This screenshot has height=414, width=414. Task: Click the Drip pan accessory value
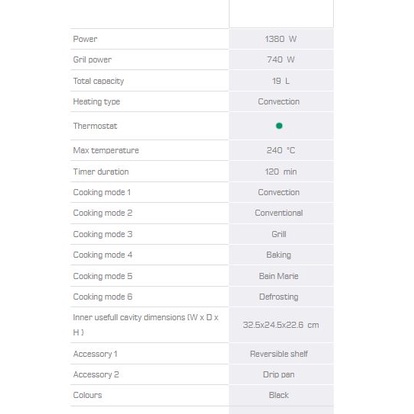tap(279, 375)
